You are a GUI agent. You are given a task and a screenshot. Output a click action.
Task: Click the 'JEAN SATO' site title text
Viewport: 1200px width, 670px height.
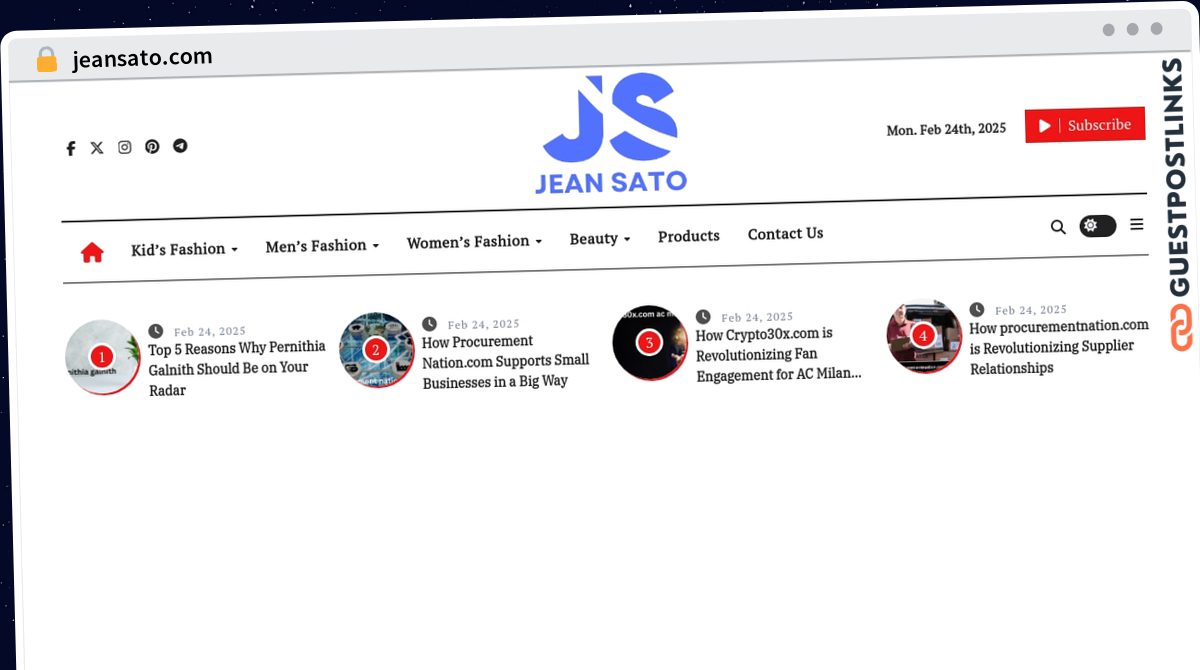pyautogui.click(x=611, y=182)
